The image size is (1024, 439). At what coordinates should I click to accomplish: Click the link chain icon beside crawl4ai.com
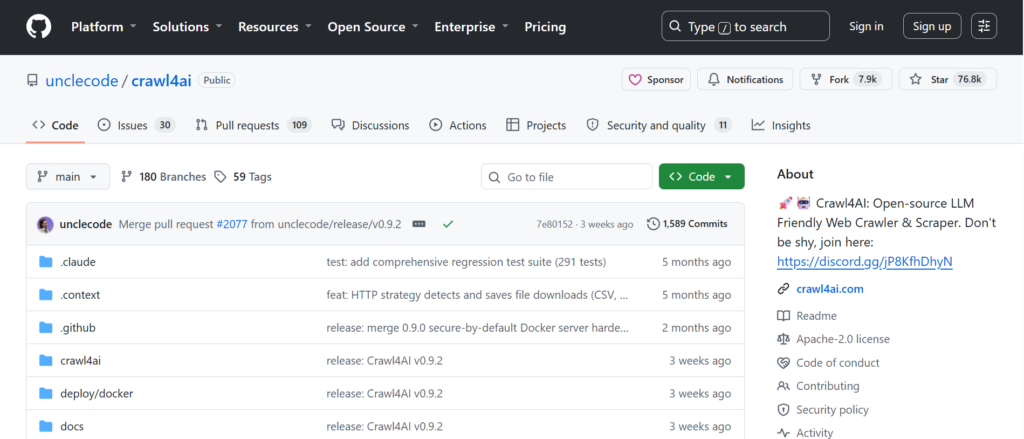coord(783,289)
